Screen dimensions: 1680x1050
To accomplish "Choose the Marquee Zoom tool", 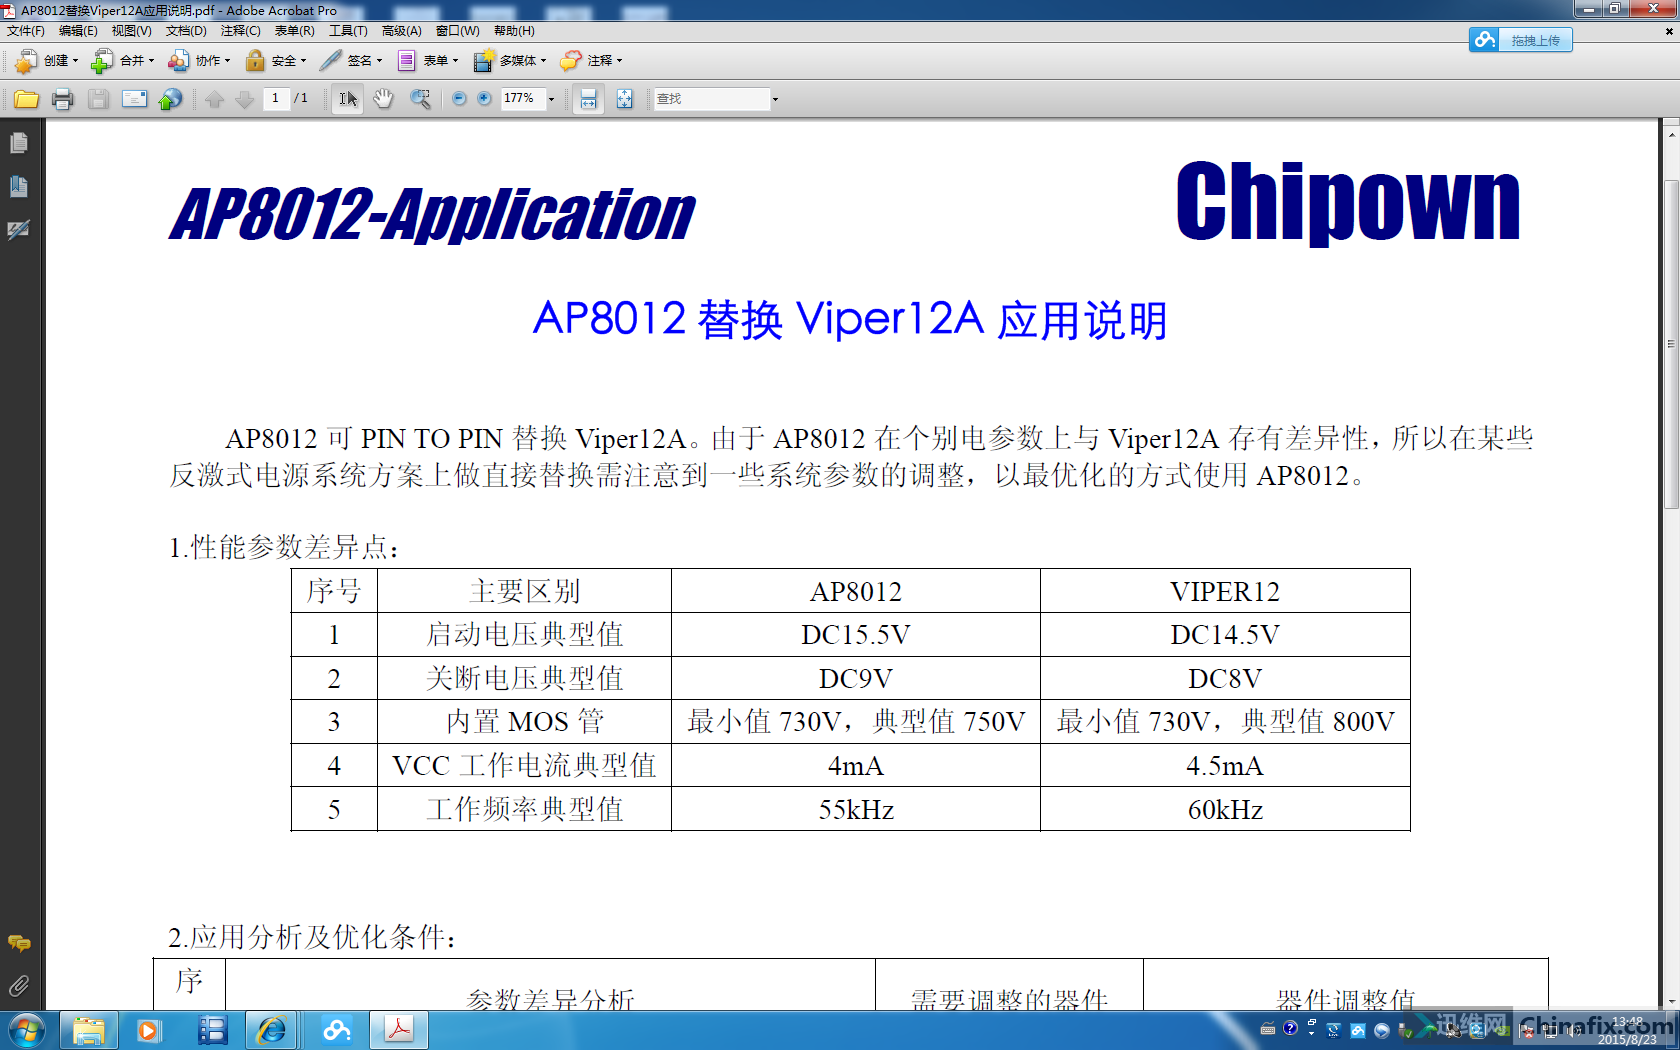I will point(420,99).
